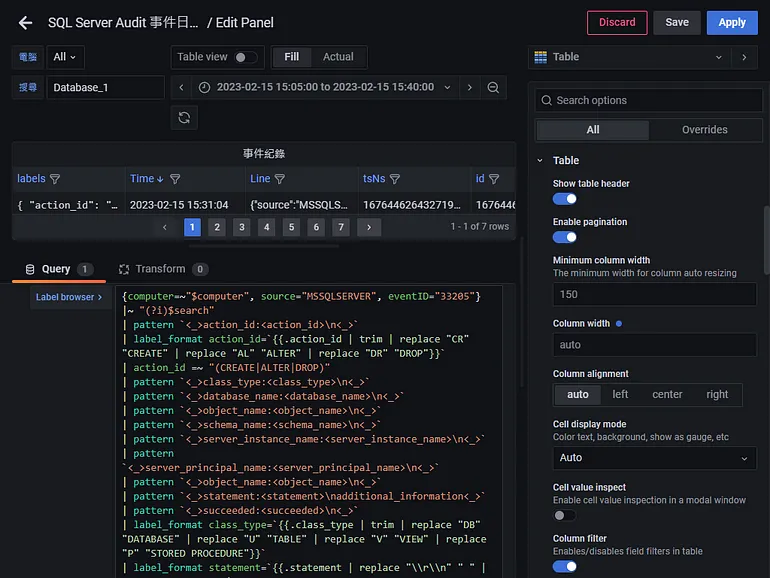Screen dimensions: 770x578
Task: Open the All variable dropdown
Action: click(65, 57)
